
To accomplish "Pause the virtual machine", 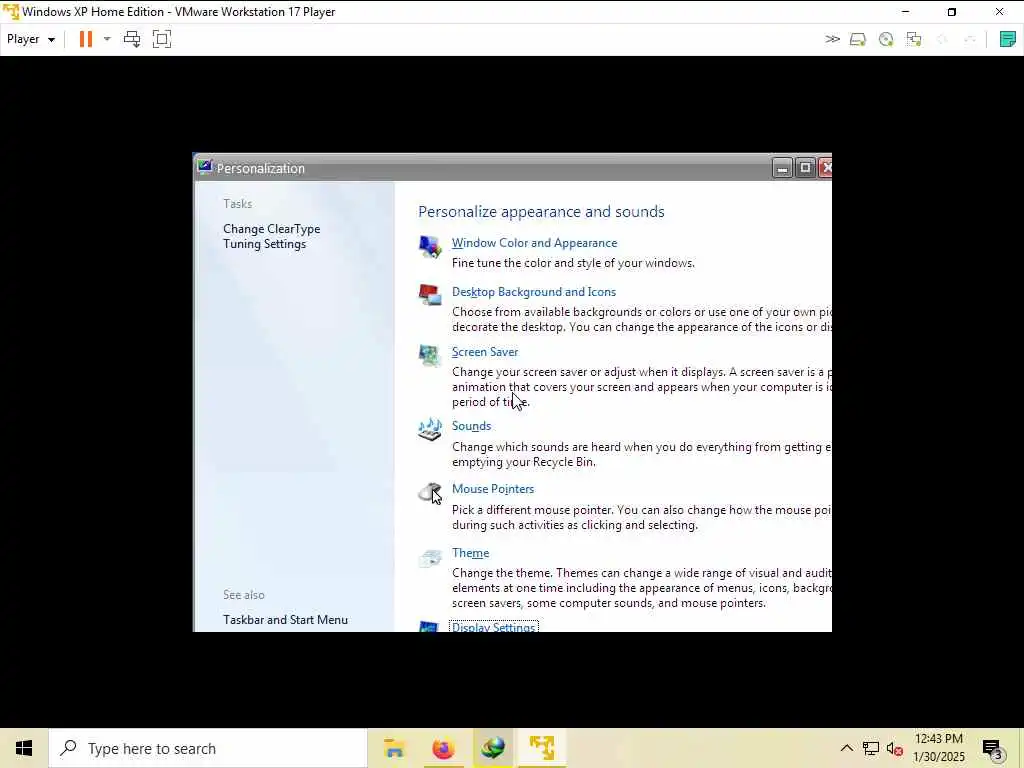I will tap(86, 39).
